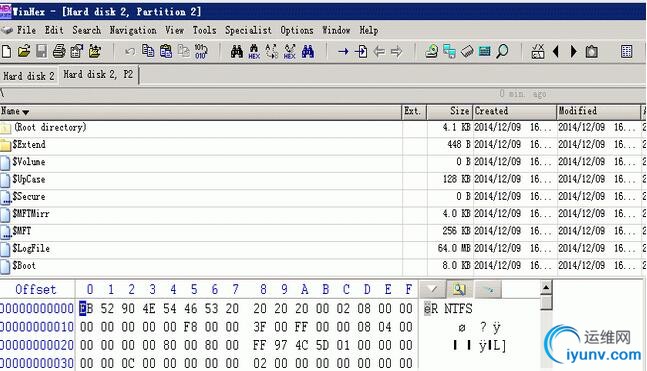Click the Go to offset arrow icon

343,52
